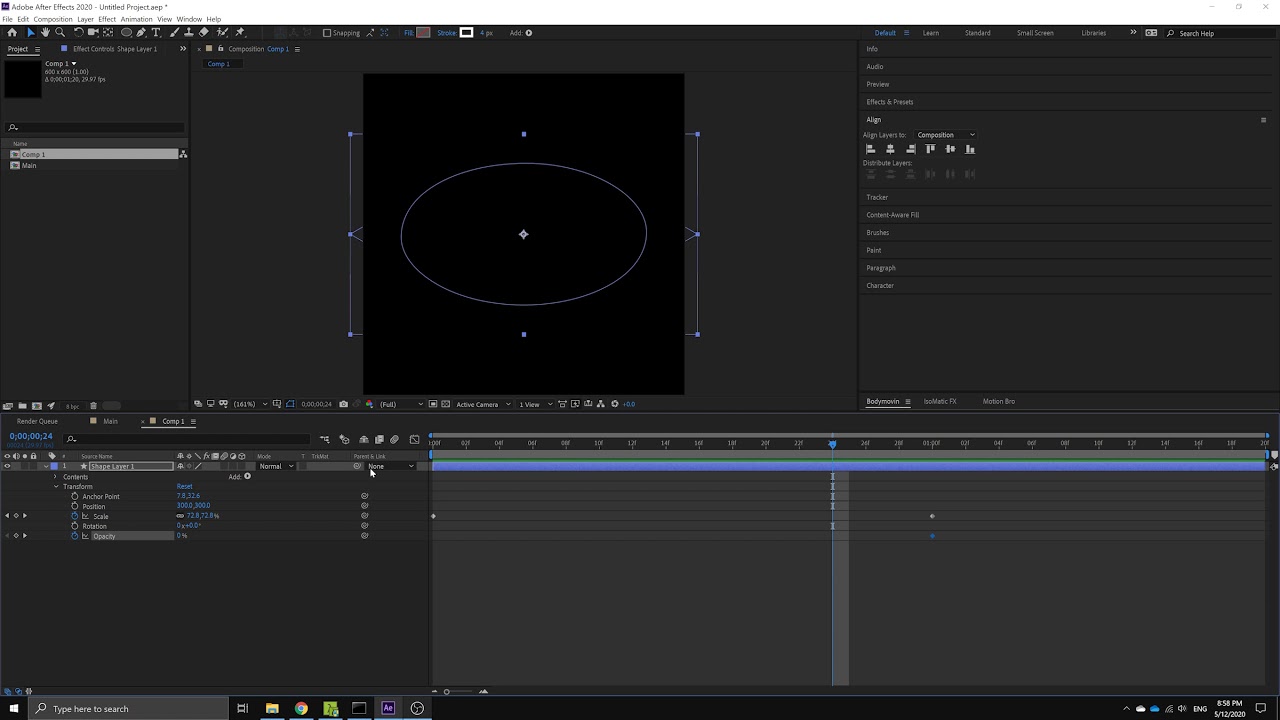This screenshot has height=720, width=1280.
Task: Align layers horizontally centered
Action: 890,149
